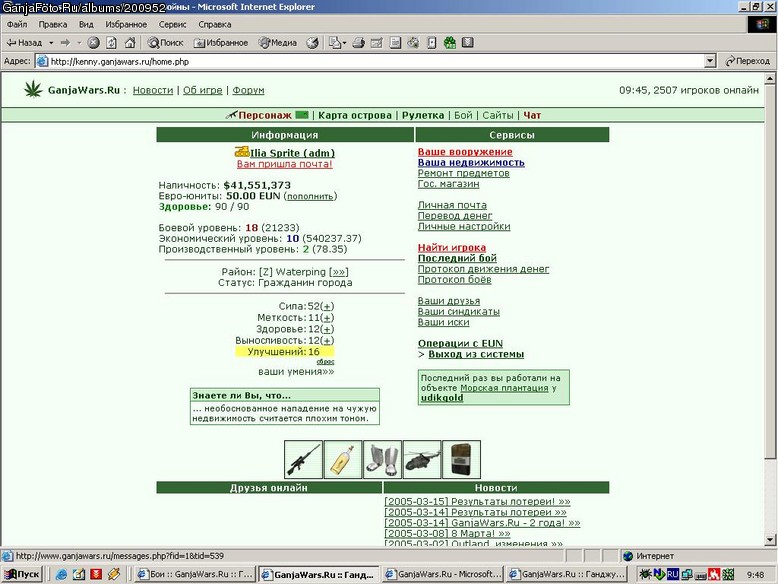
Task: Click the ваши умения expander link
Action: tap(296, 372)
